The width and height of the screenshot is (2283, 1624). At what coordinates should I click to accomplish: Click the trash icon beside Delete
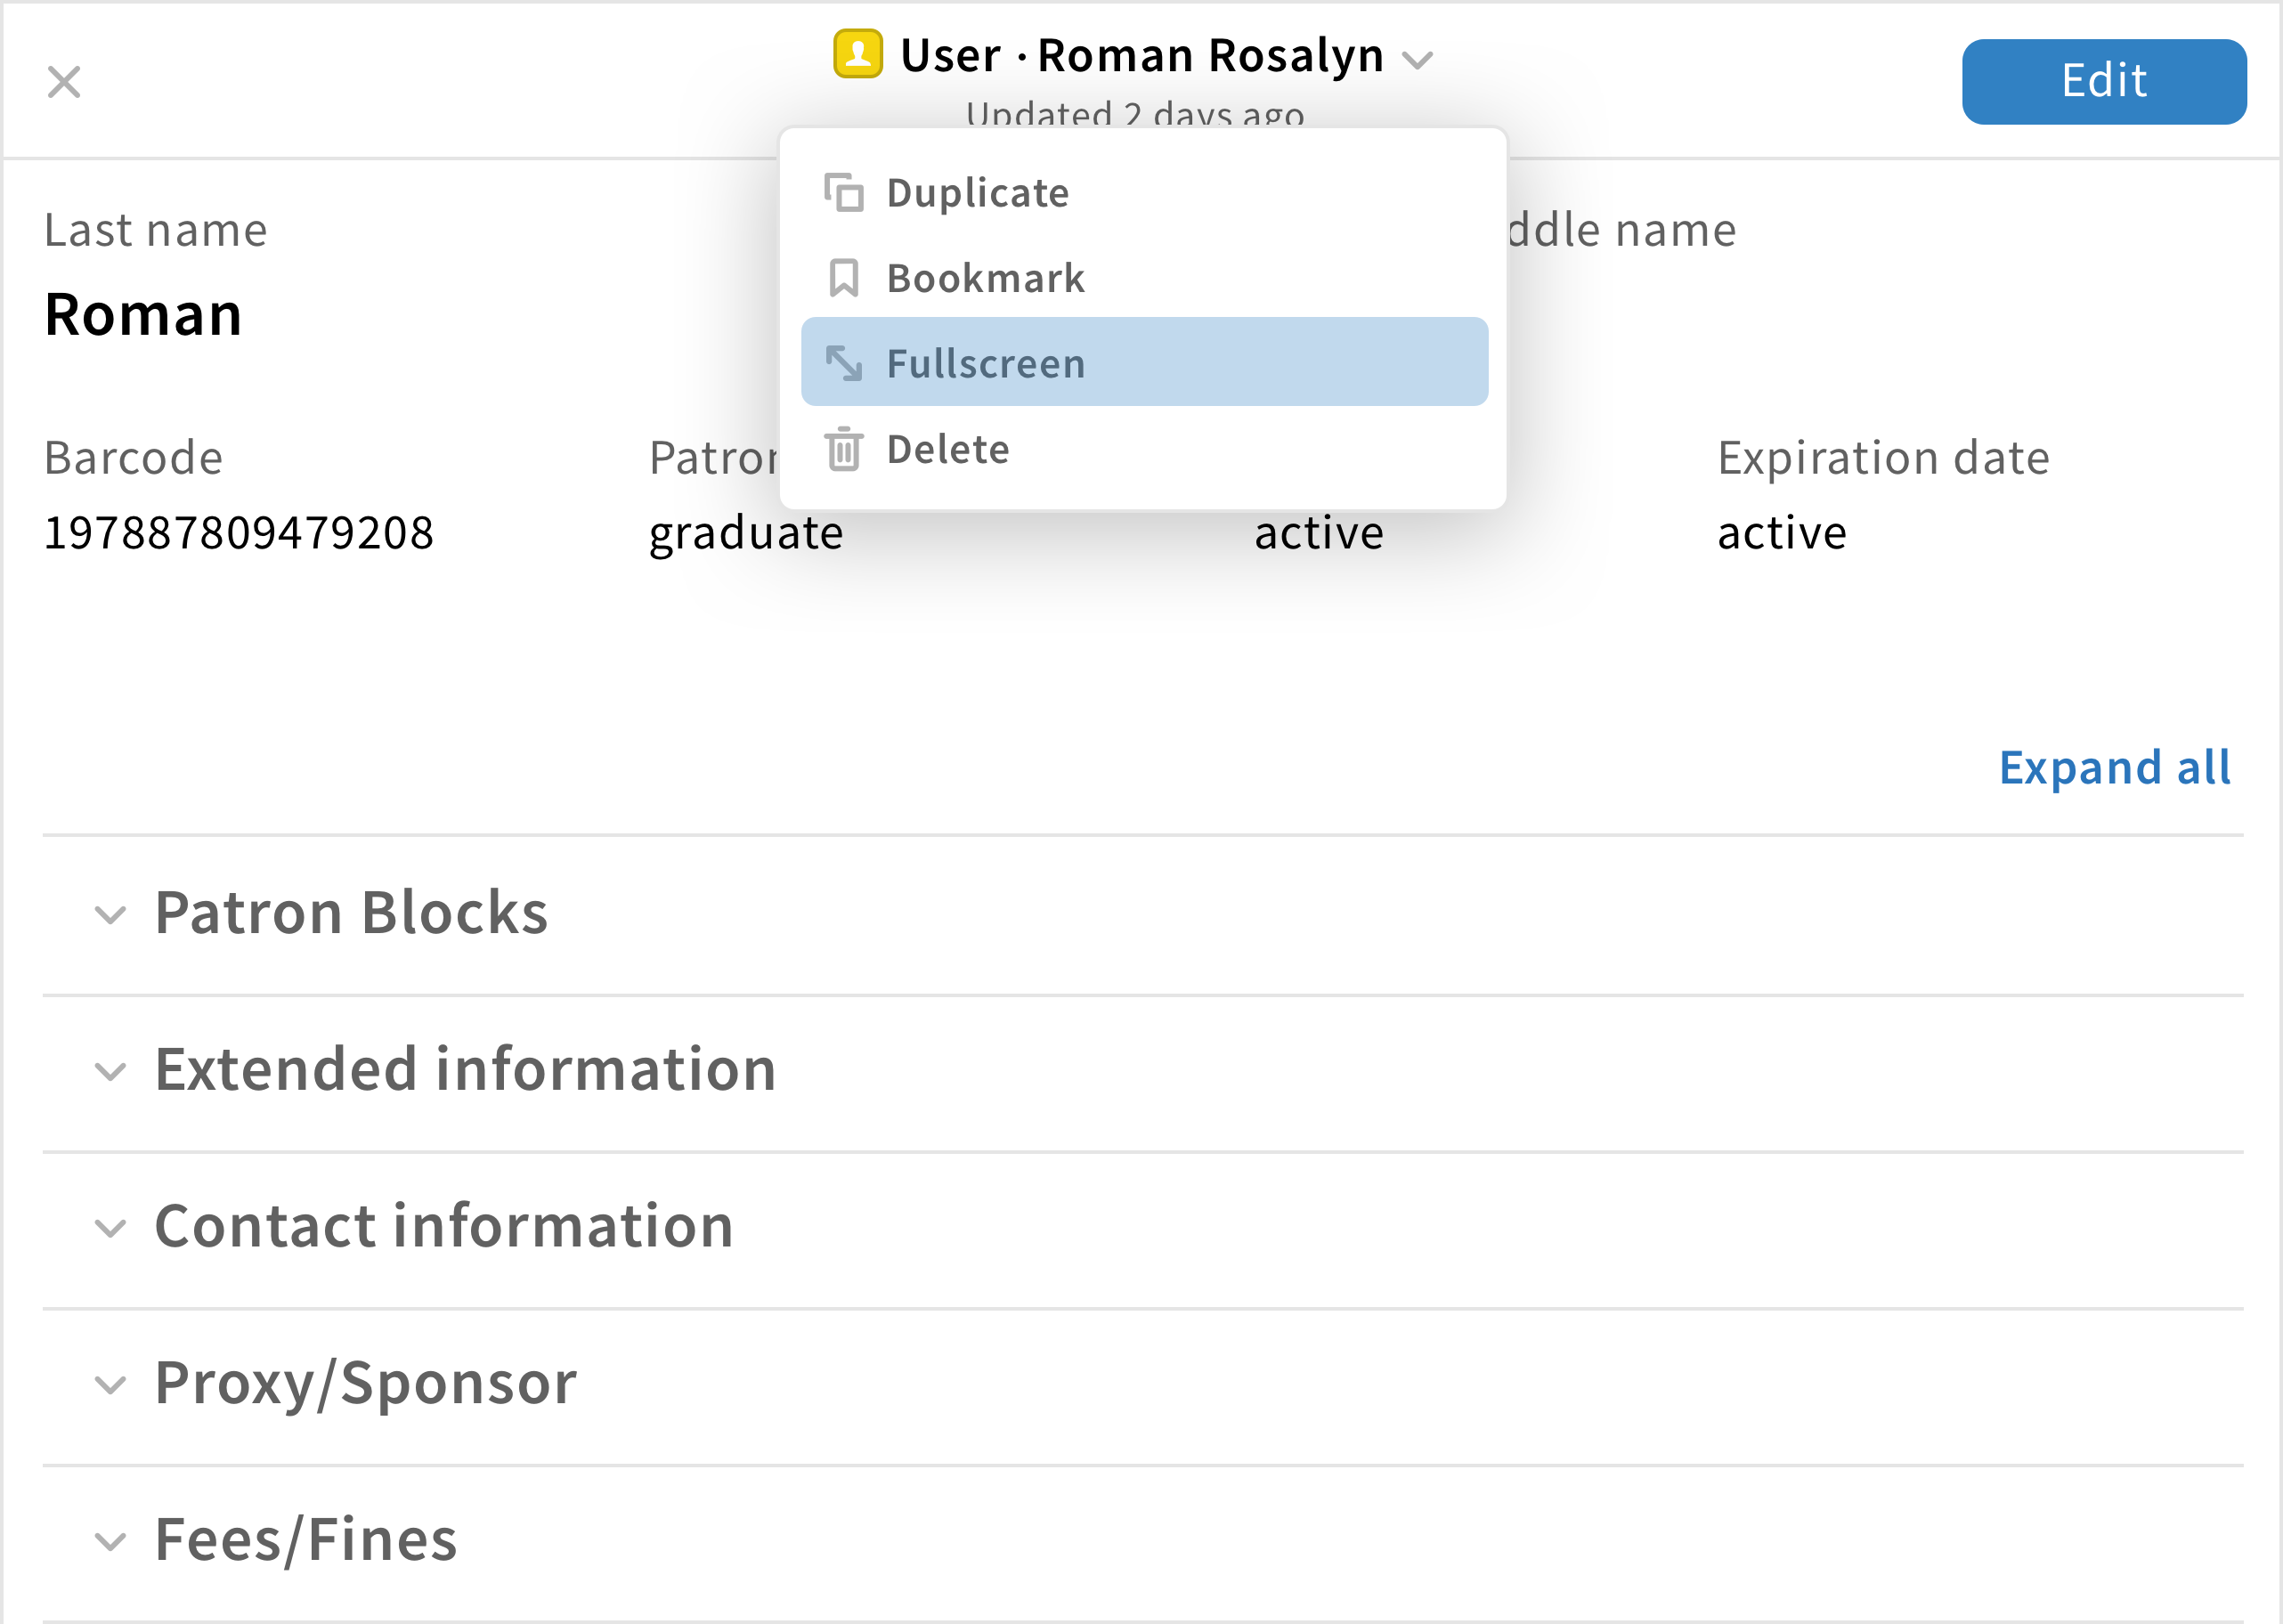[843, 448]
